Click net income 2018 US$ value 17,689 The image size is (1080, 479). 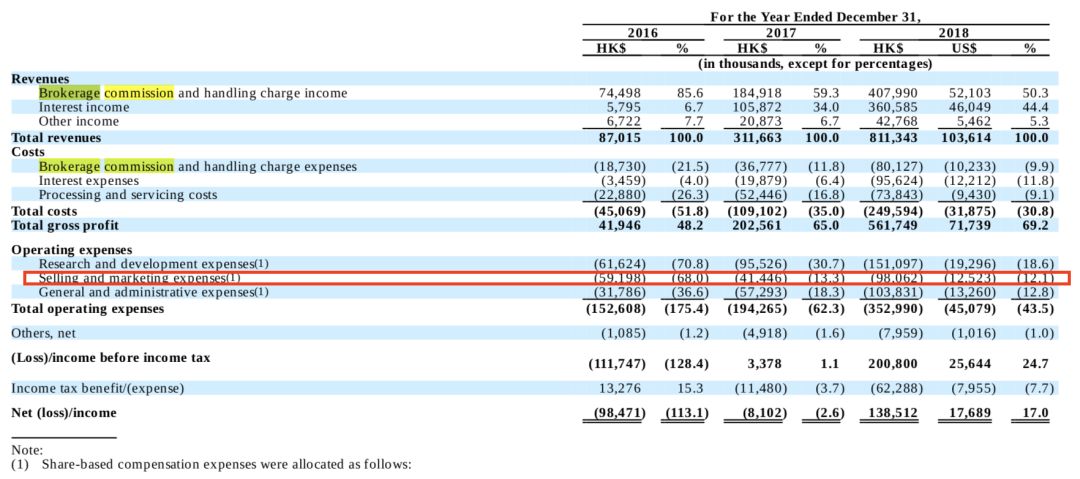click(972, 413)
